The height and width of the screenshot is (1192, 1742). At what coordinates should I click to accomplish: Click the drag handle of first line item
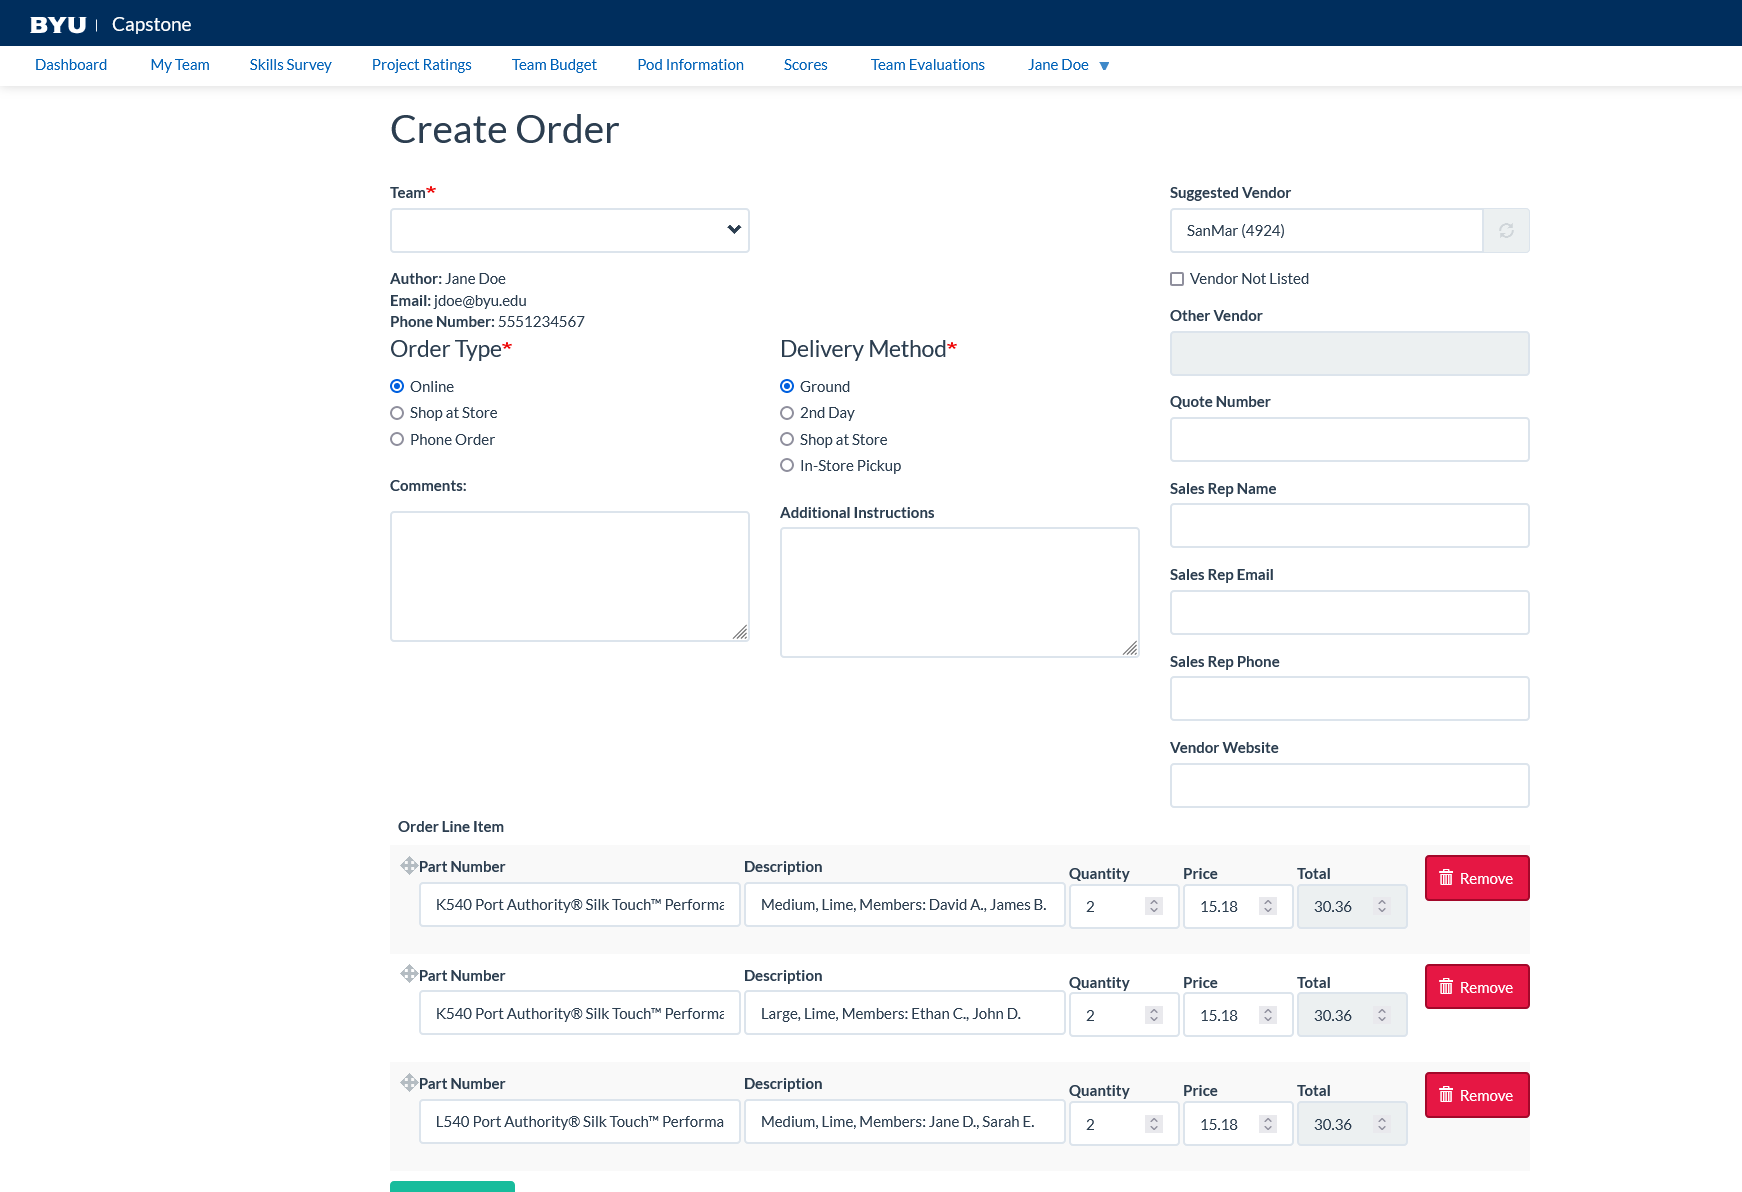coord(408,866)
